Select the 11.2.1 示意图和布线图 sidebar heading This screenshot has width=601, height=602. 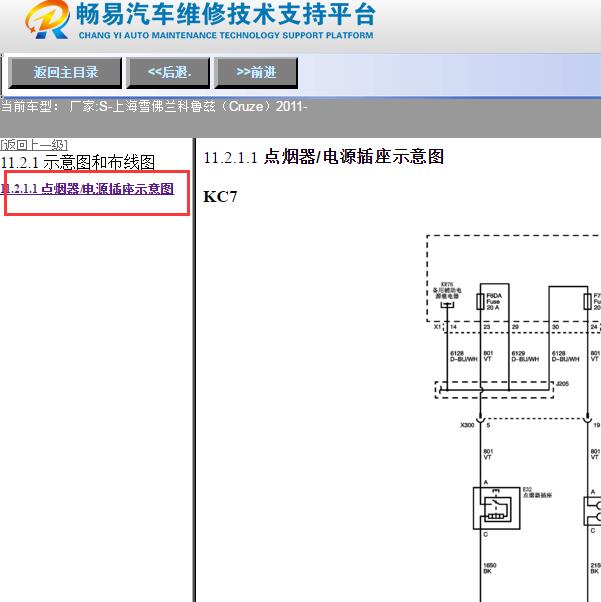tap(78, 162)
